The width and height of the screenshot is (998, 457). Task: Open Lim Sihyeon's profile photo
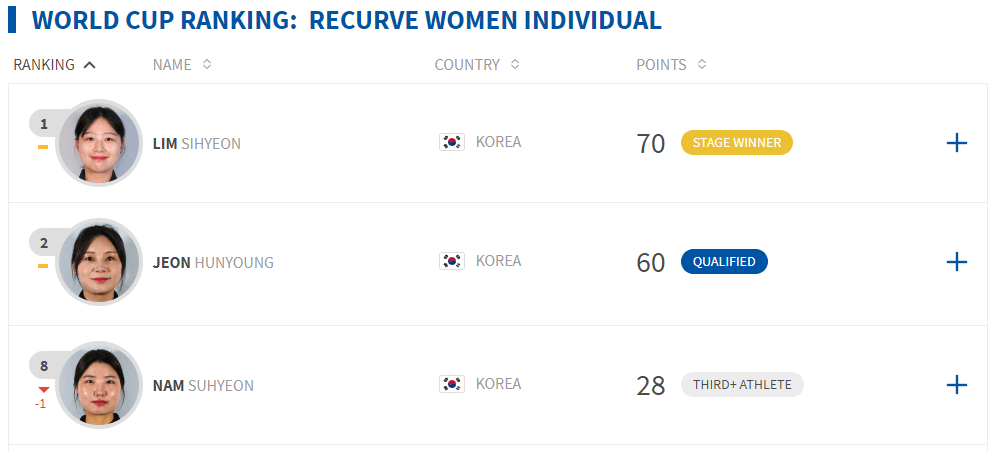99,143
